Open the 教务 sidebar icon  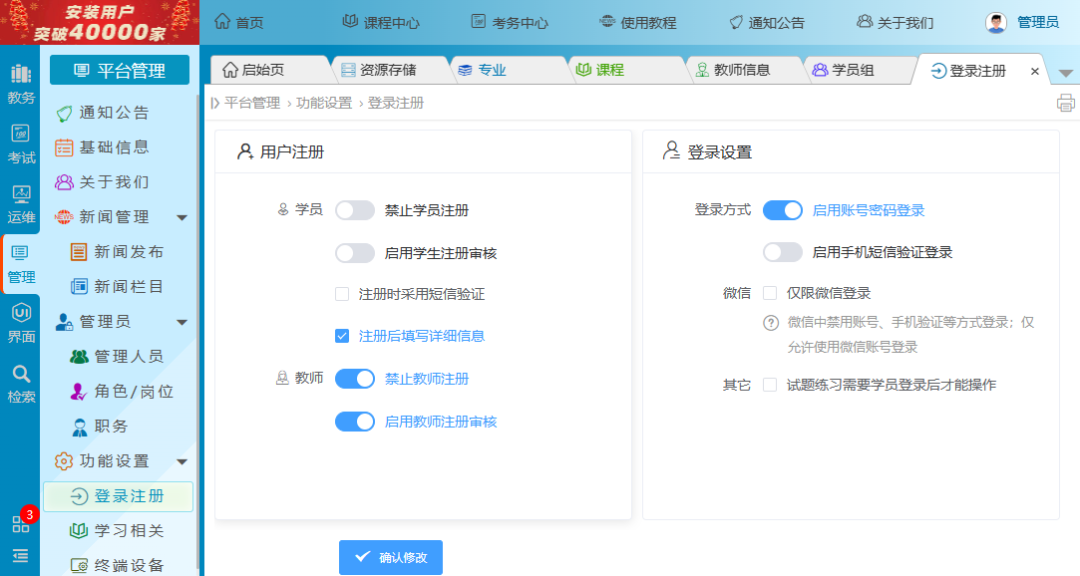pyautogui.click(x=21, y=84)
